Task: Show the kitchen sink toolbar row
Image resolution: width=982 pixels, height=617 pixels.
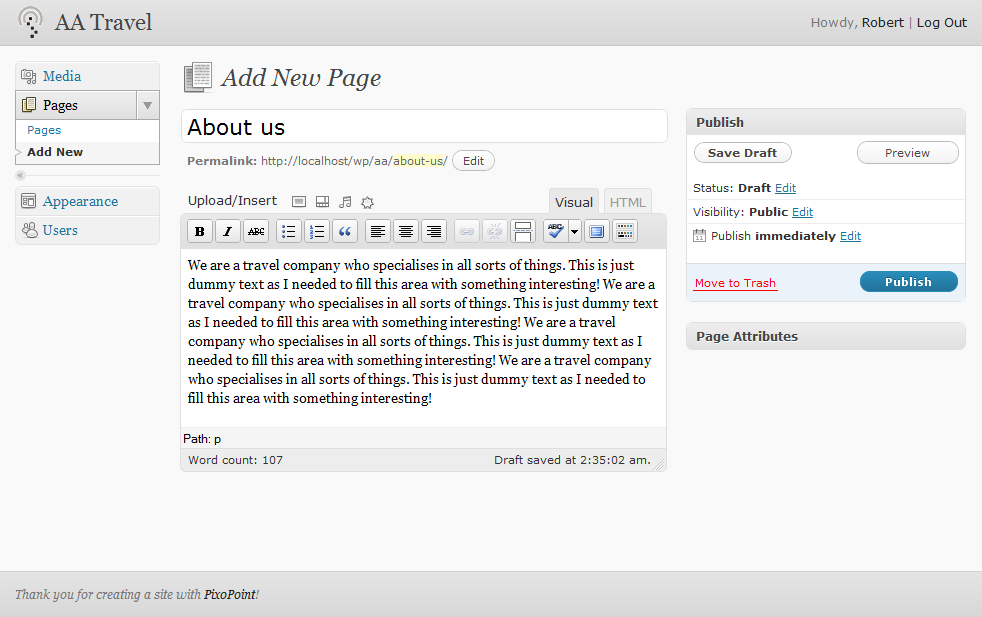Action: [625, 231]
